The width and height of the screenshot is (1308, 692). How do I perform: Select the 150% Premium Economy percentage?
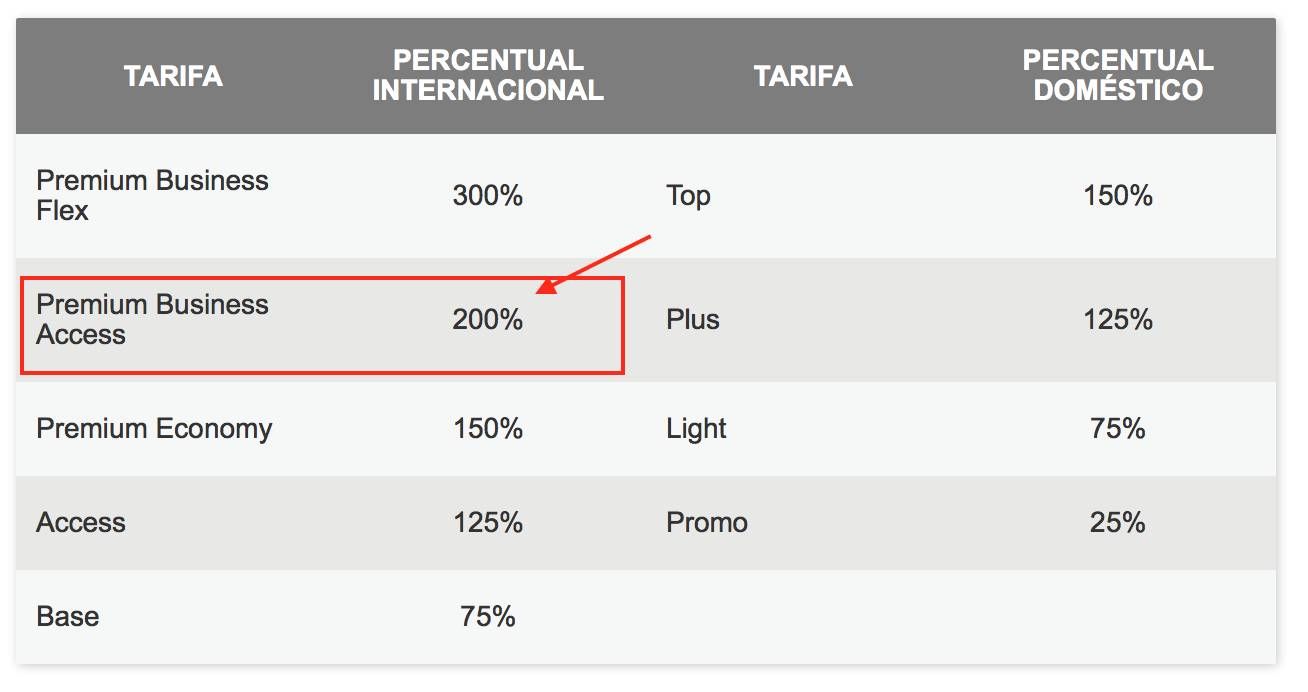tap(488, 429)
